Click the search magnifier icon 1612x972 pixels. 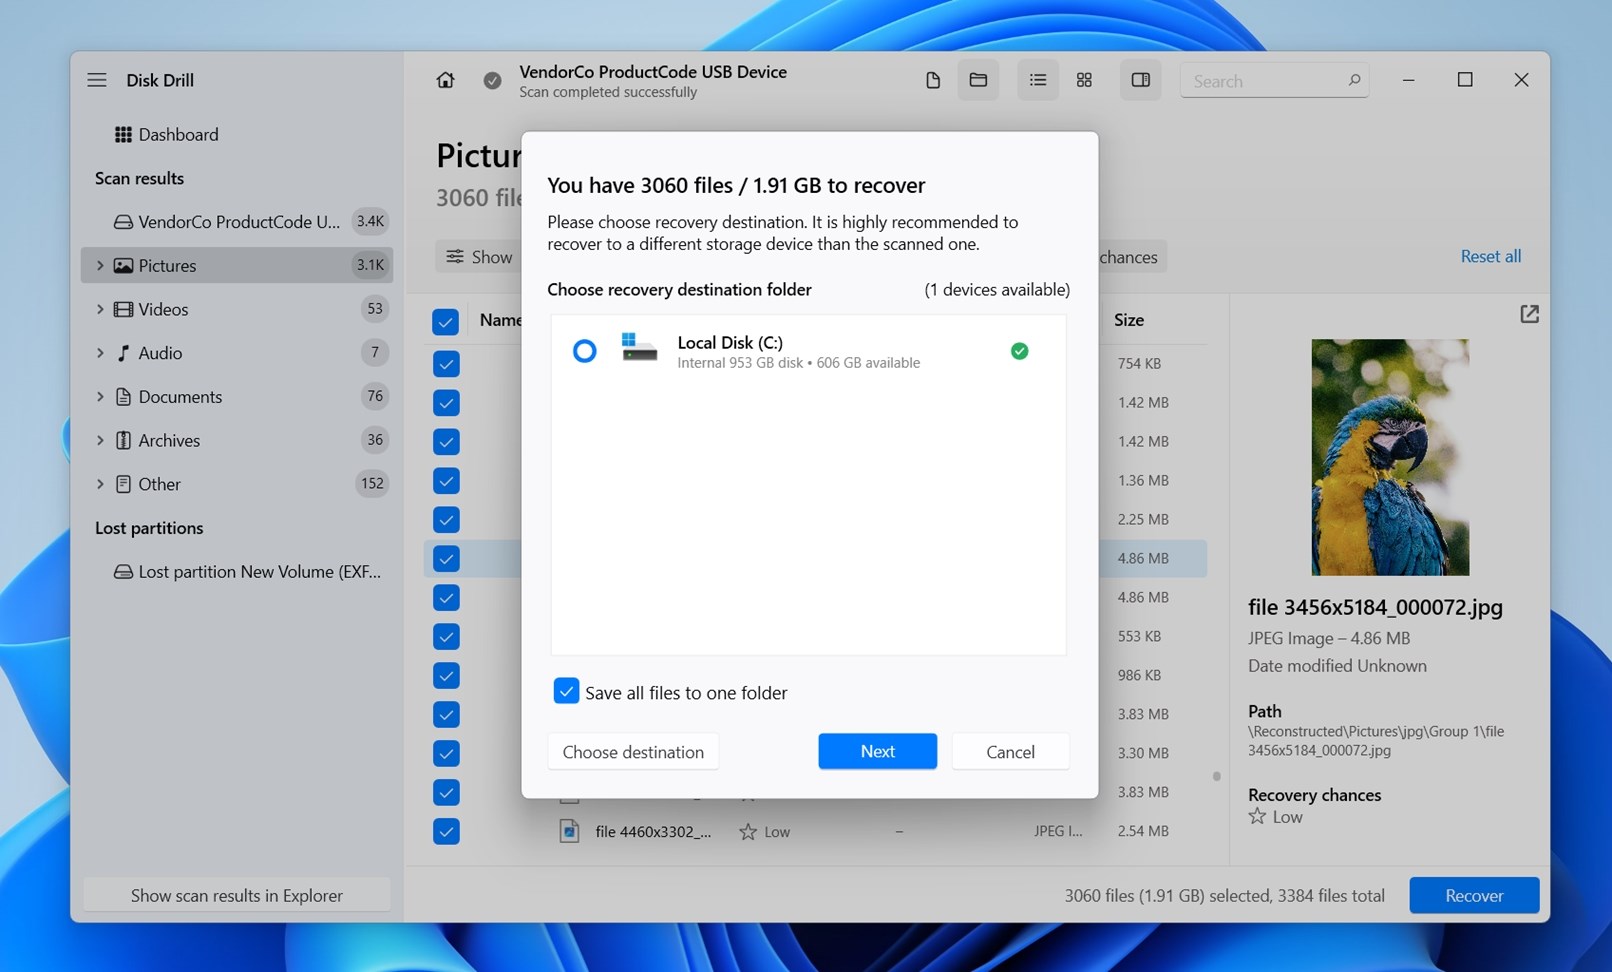(1354, 80)
